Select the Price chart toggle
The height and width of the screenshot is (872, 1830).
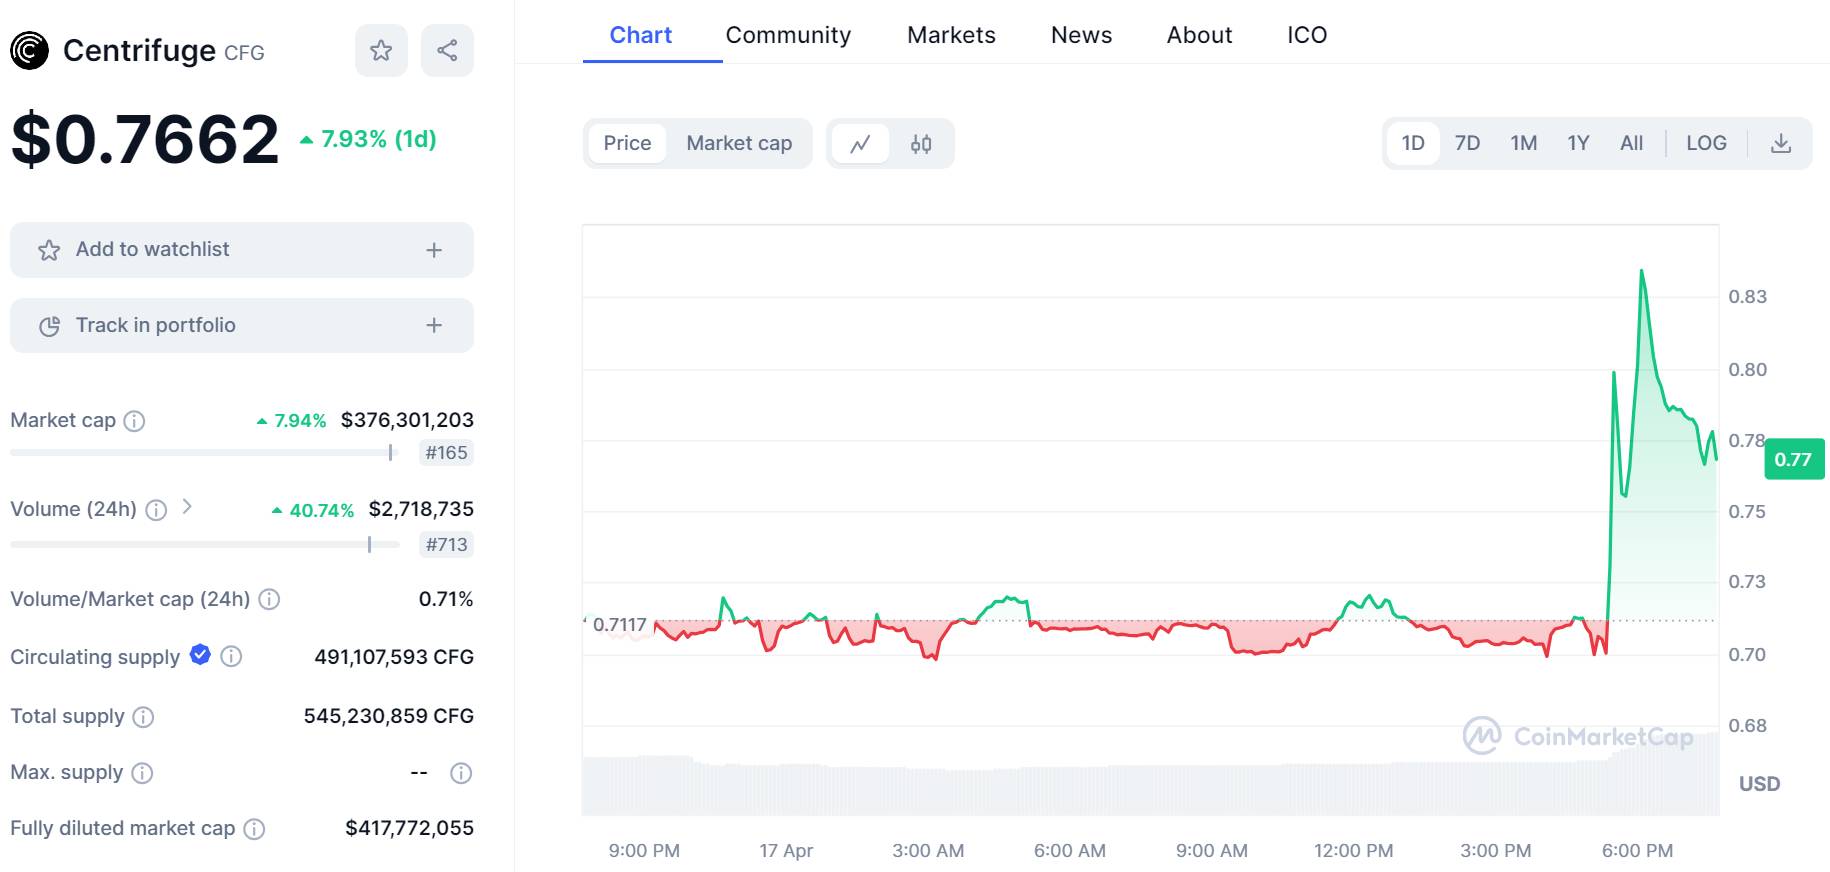point(627,143)
